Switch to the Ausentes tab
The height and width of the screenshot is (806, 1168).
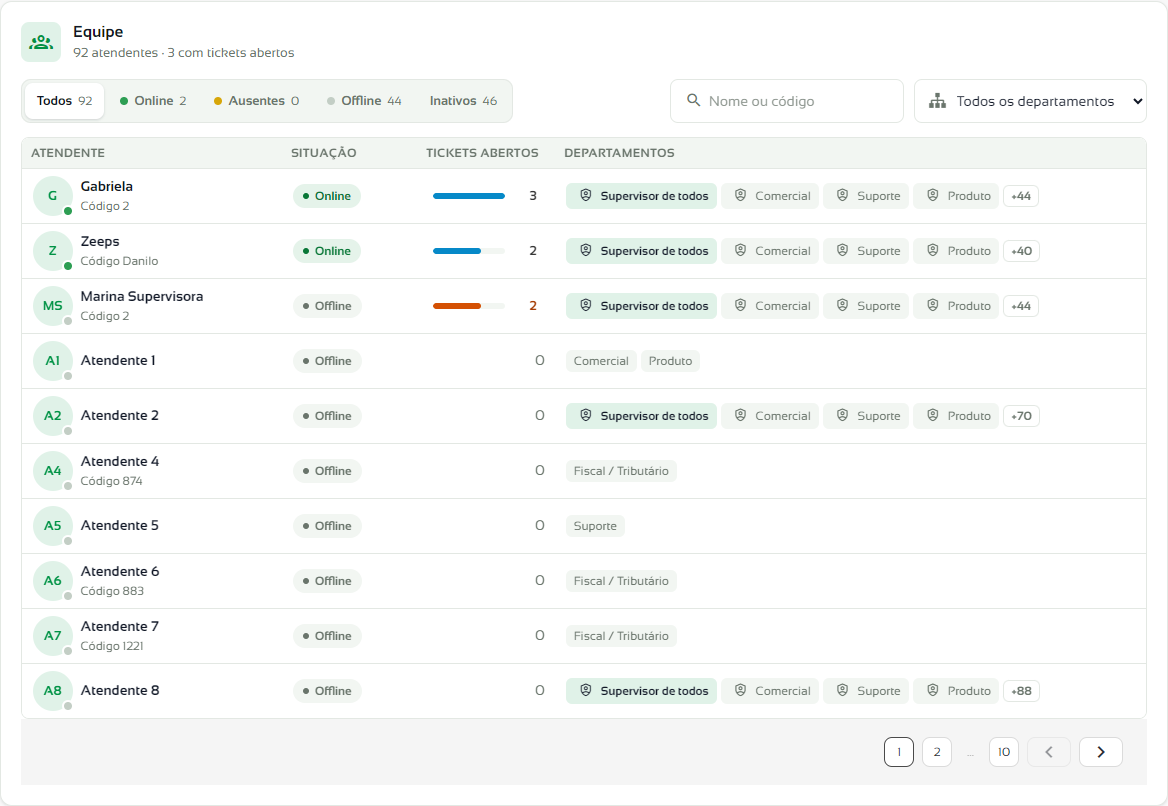pos(256,101)
